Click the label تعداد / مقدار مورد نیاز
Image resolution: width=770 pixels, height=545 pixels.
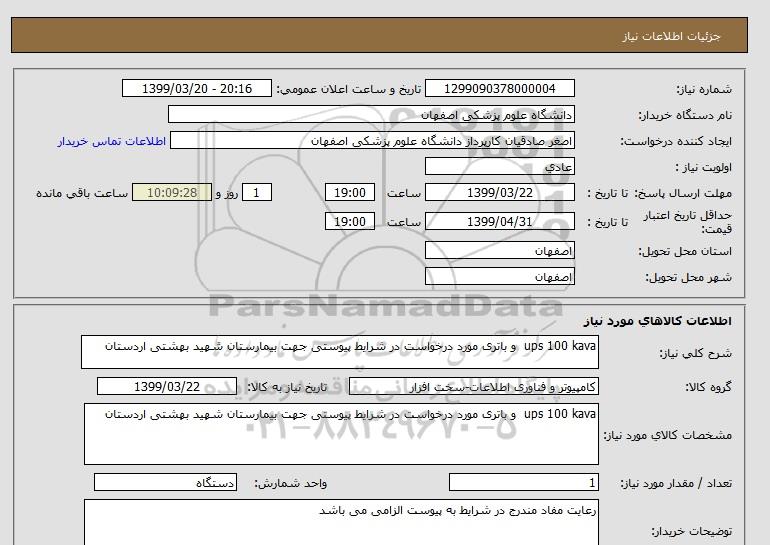coord(676,483)
